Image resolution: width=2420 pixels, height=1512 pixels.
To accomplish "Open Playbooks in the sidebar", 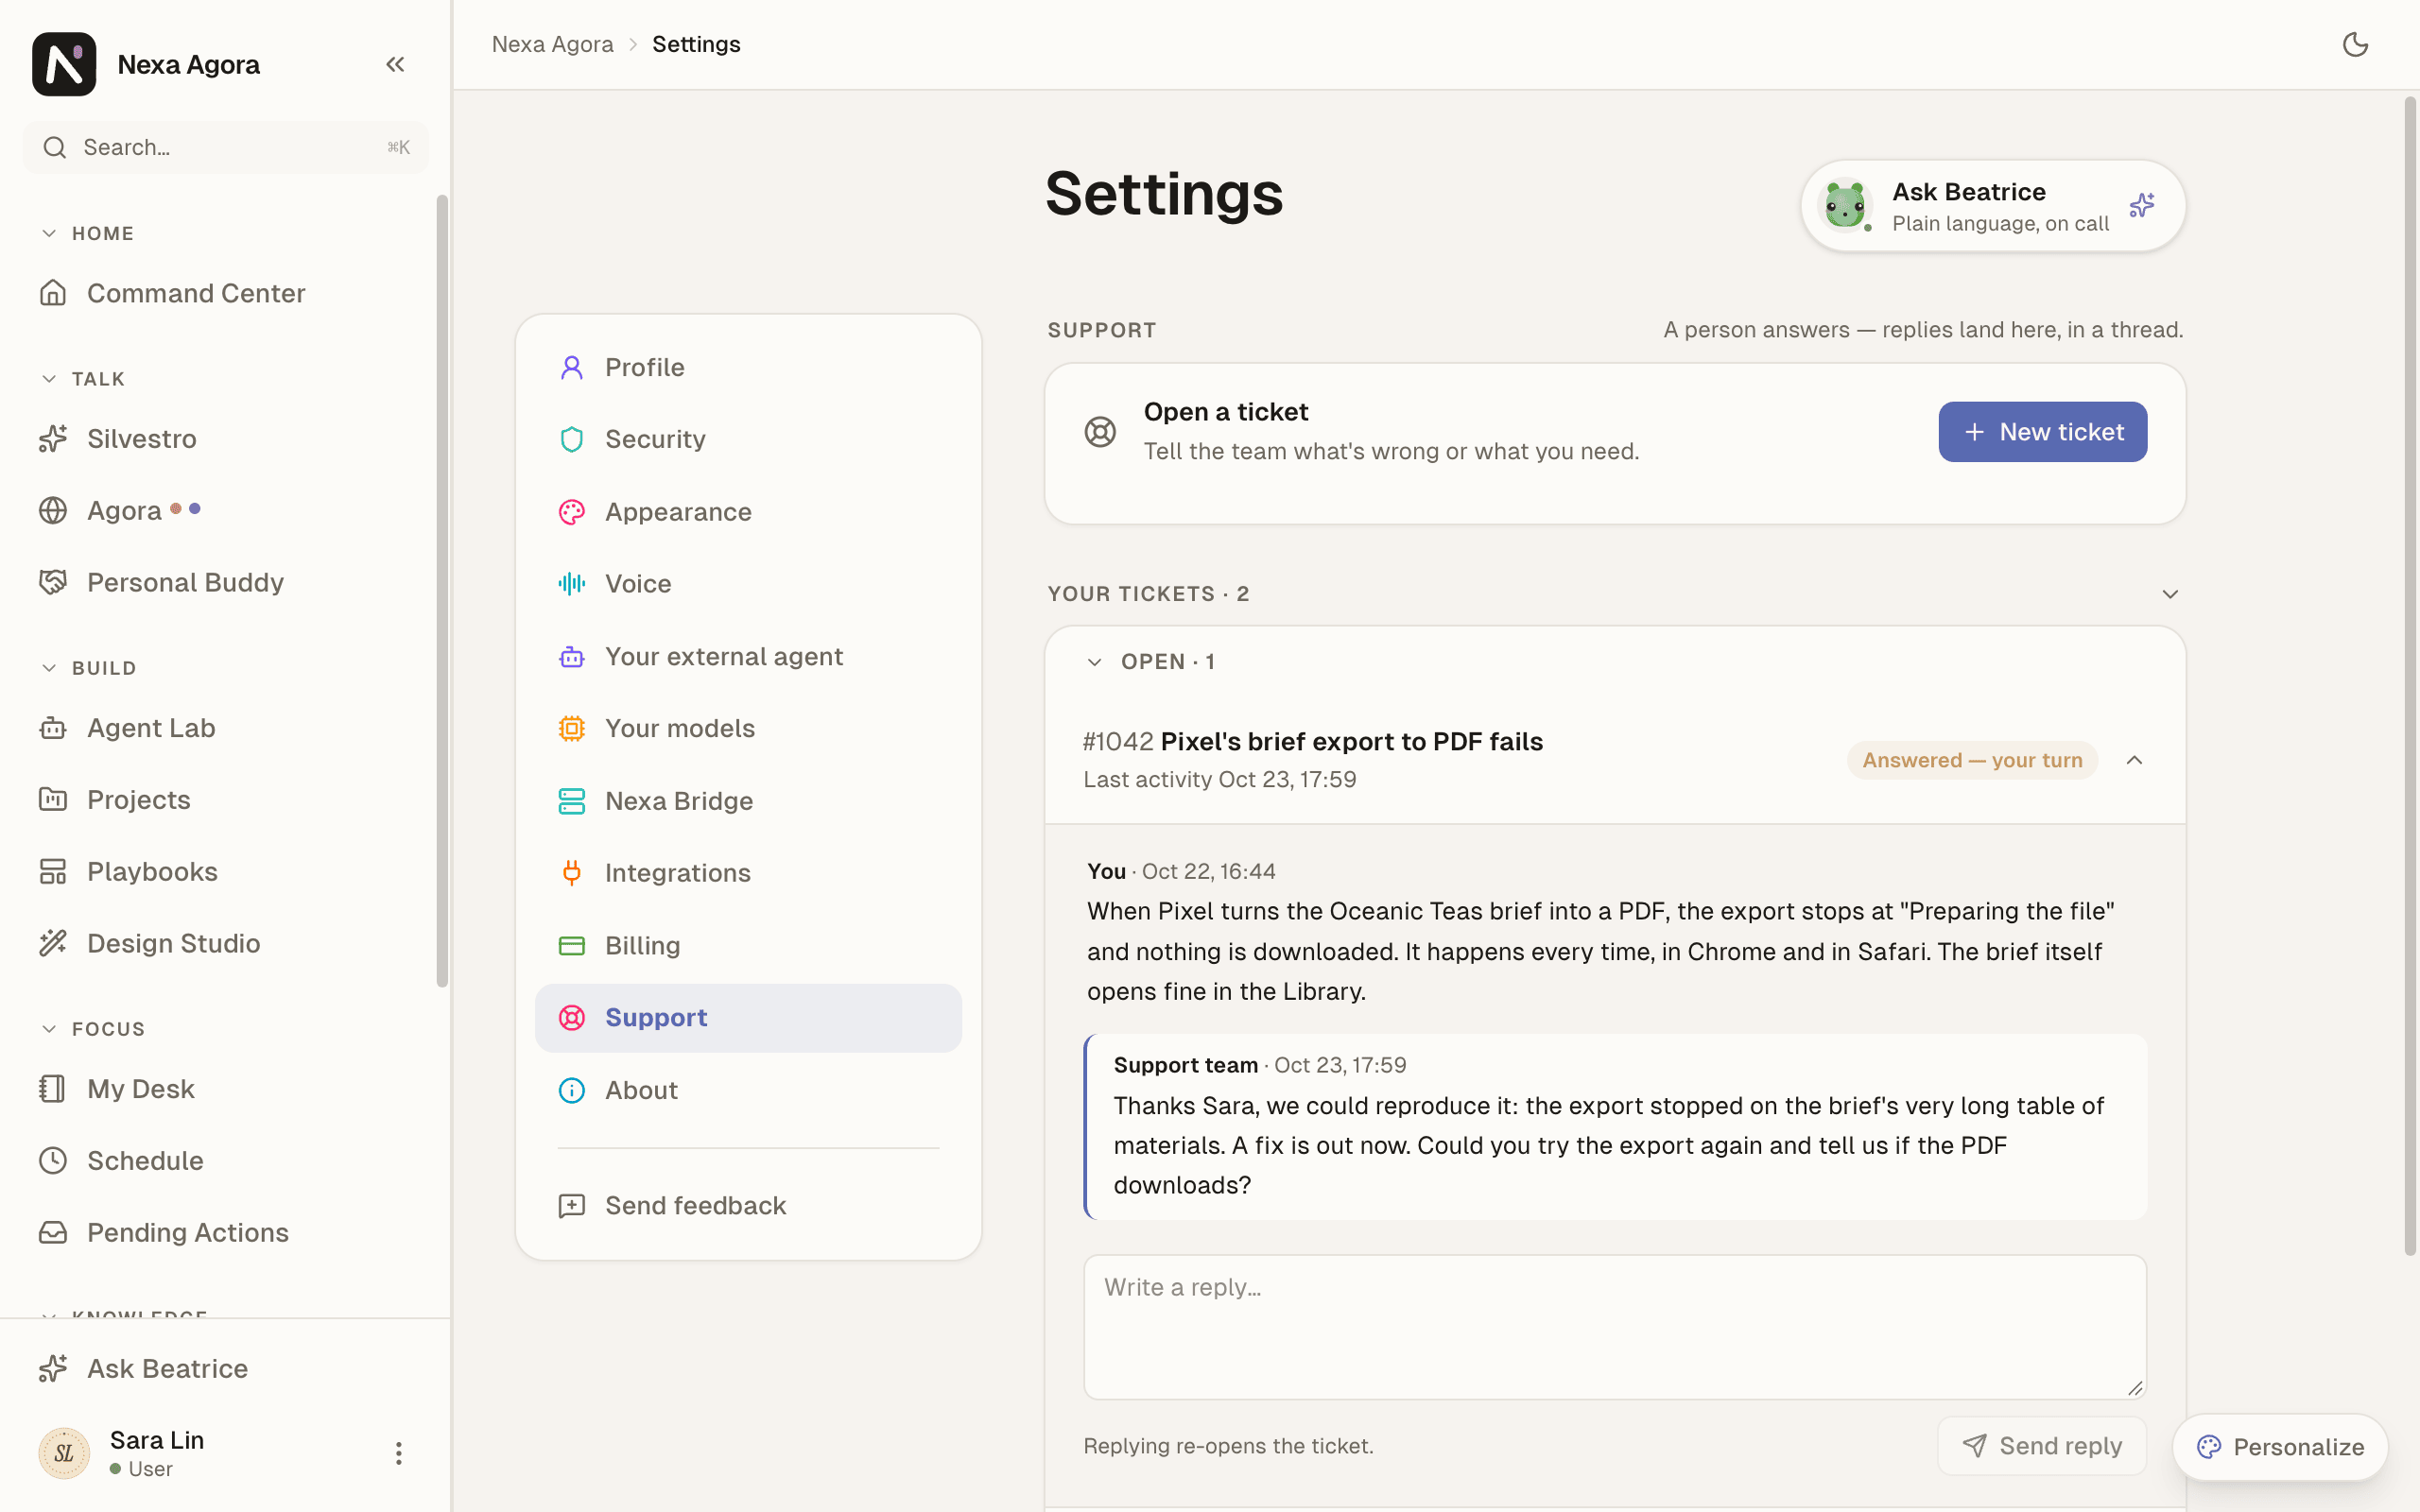I will [x=225, y=871].
